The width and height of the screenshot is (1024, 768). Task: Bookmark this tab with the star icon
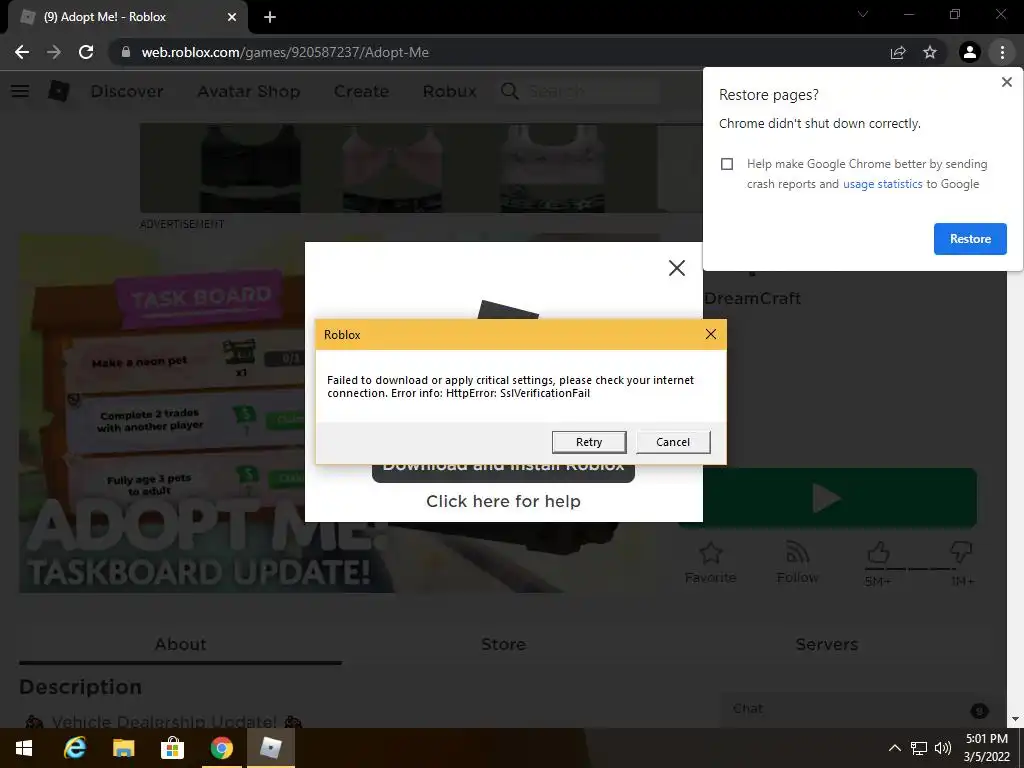(x=930, y=52)
